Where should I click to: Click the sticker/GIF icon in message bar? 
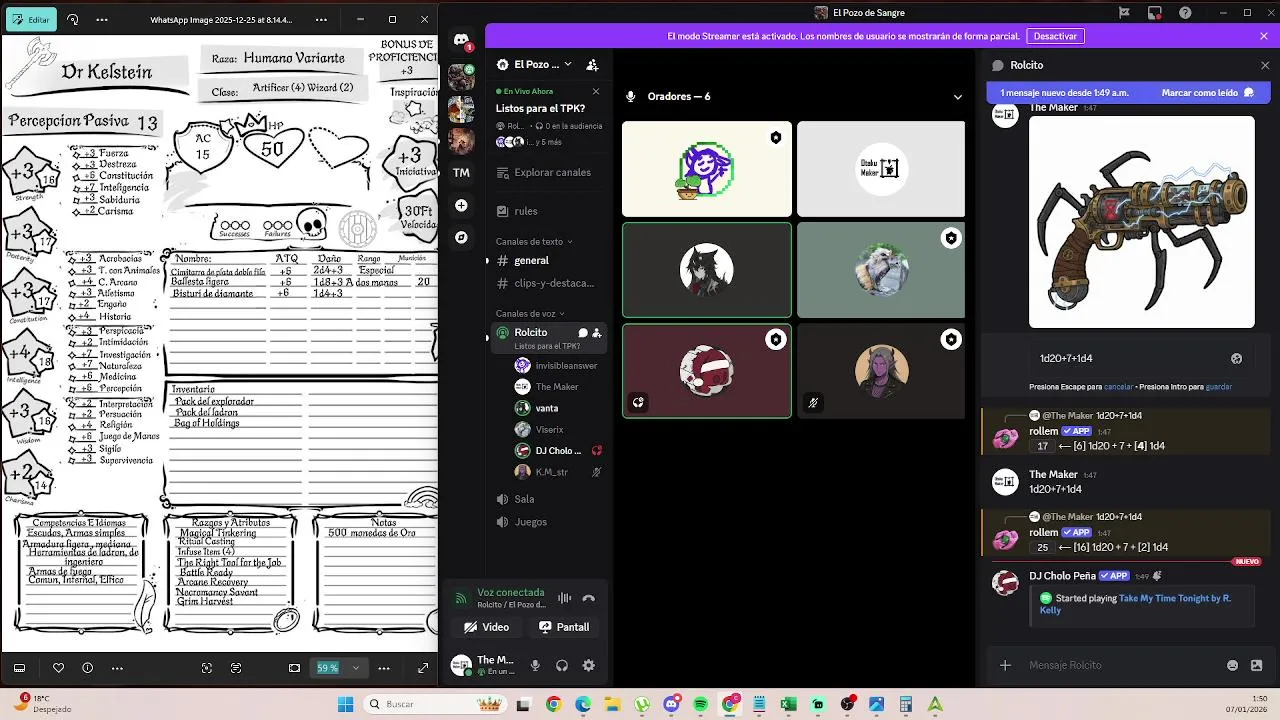[1257, 665]
